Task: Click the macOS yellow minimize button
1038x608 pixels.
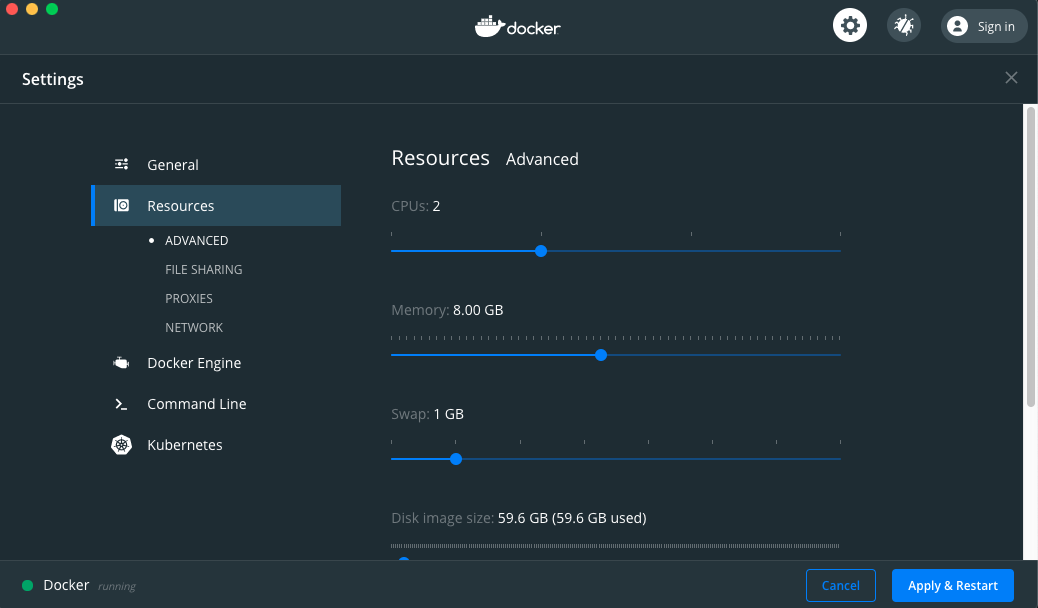Action: [32, 9]
